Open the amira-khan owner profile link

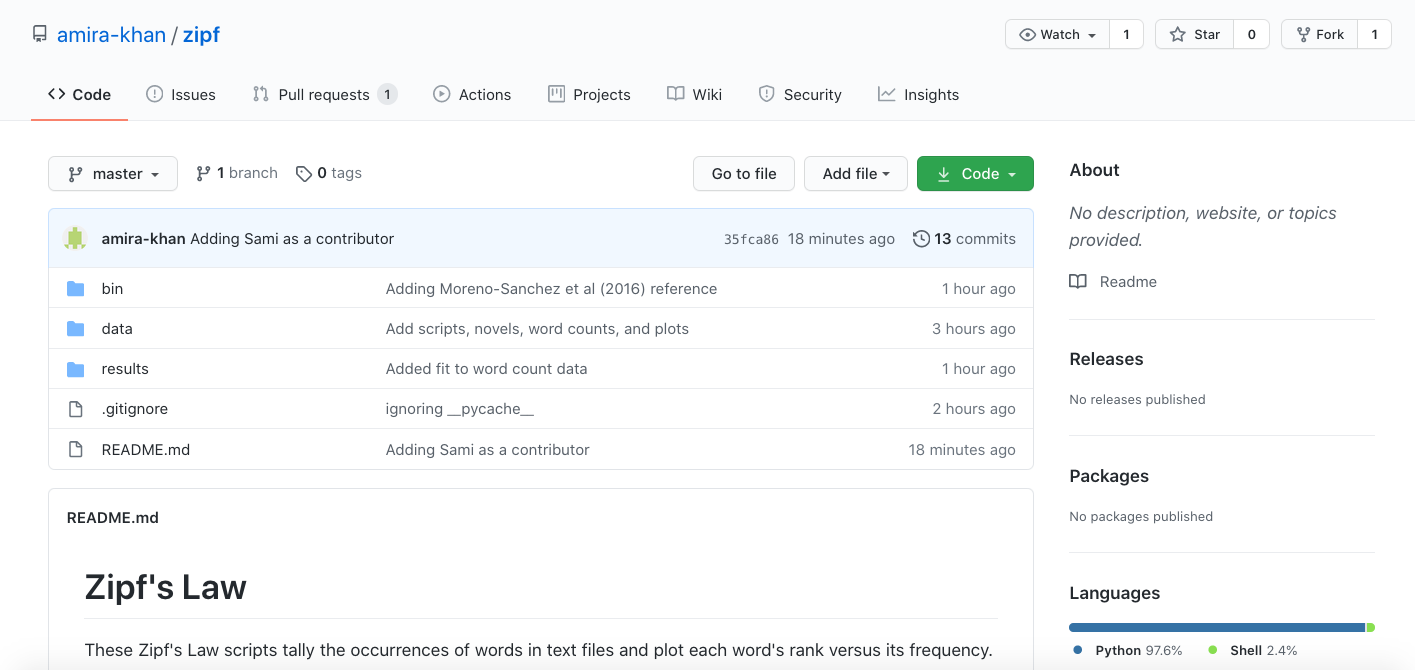pos(111,35)
